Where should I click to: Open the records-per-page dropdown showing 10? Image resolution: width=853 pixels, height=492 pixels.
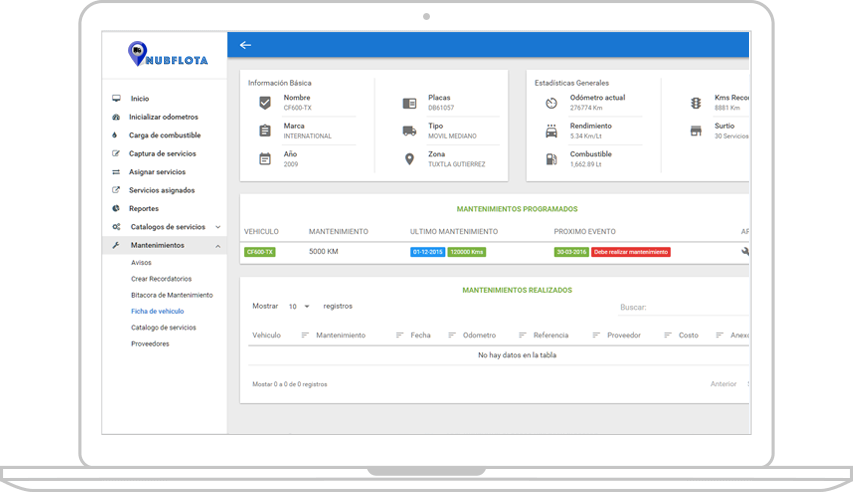(x=299, y=306)
